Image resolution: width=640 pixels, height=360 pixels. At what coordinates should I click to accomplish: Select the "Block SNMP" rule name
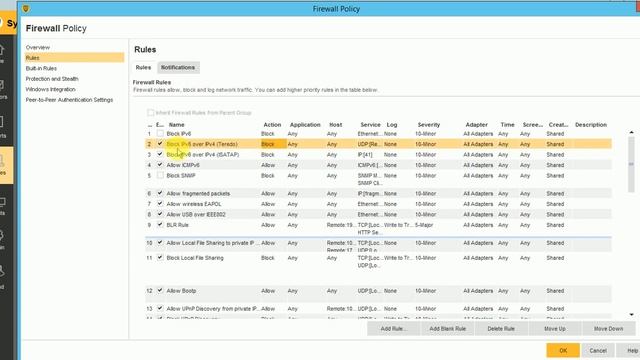click(x=181, y=176)
